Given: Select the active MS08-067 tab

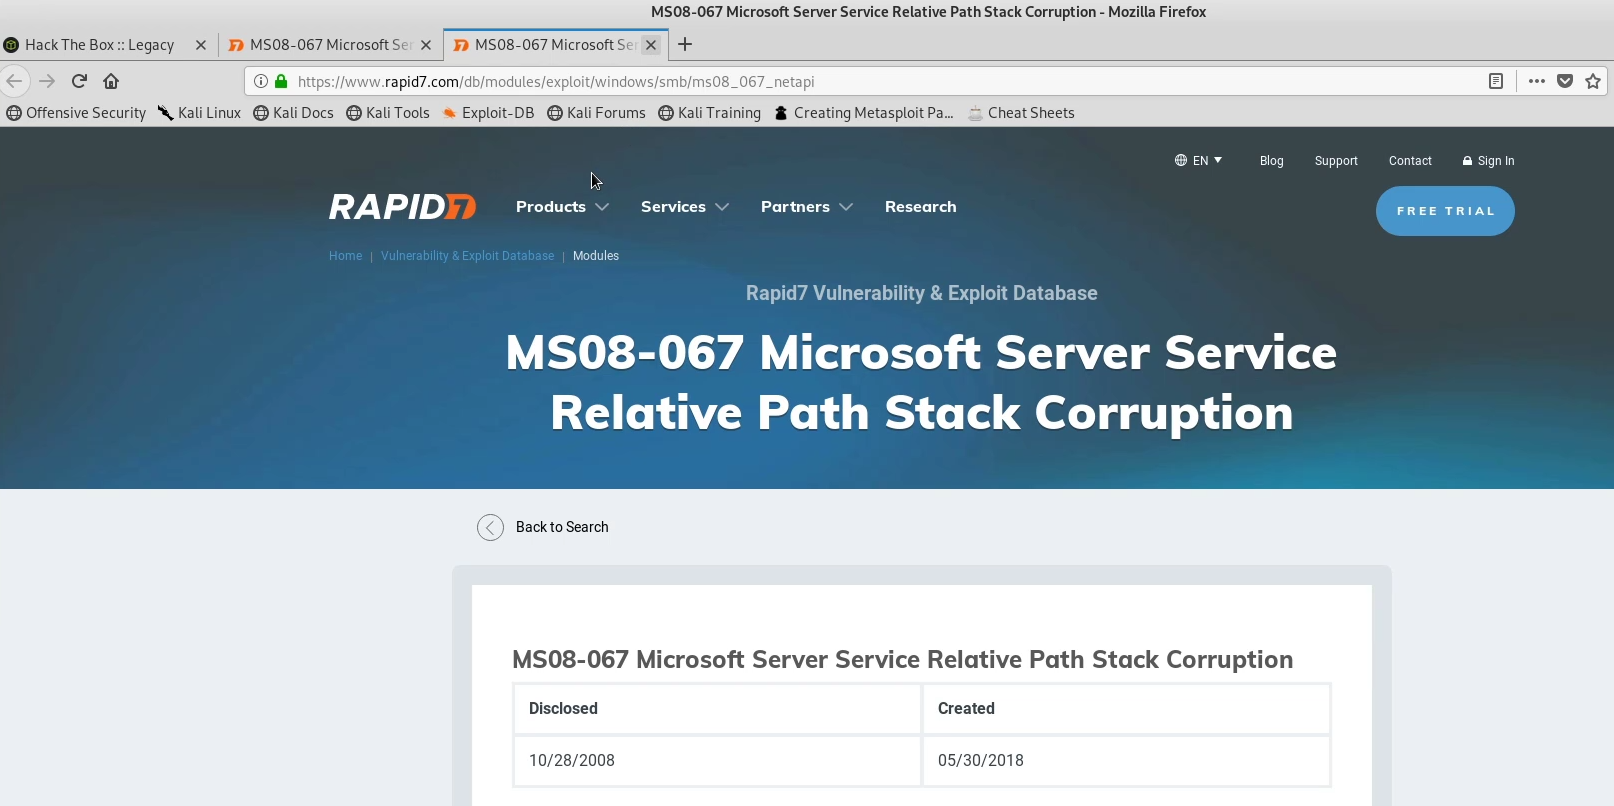Looking at the screenshot, I should (555, 45).
